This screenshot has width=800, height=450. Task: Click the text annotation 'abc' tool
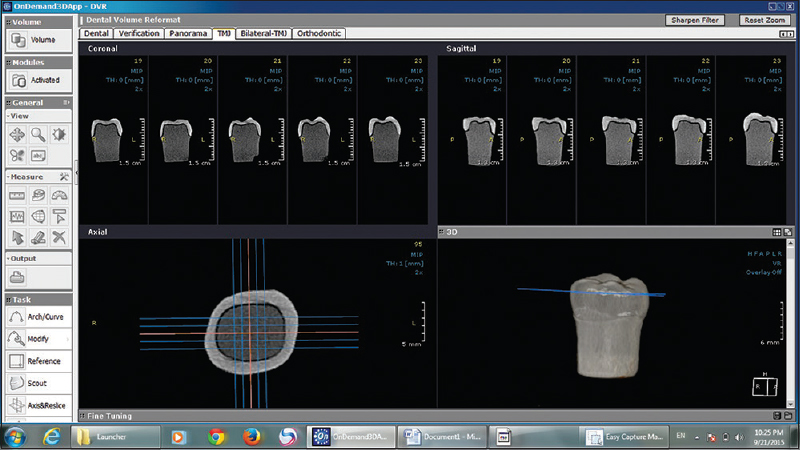click(38, 155)
